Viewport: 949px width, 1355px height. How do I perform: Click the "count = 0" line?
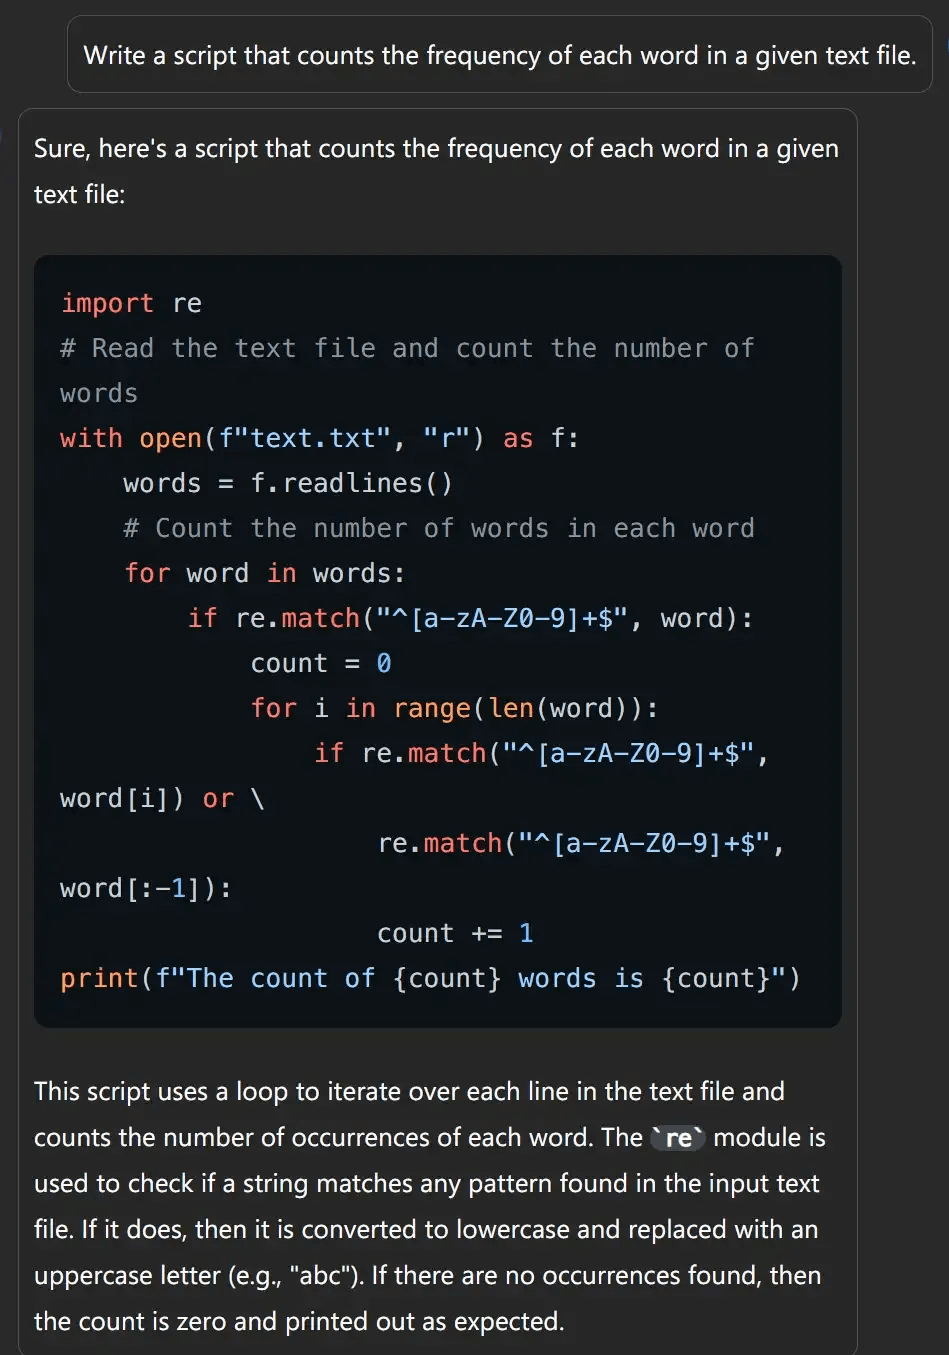[321, 663]
